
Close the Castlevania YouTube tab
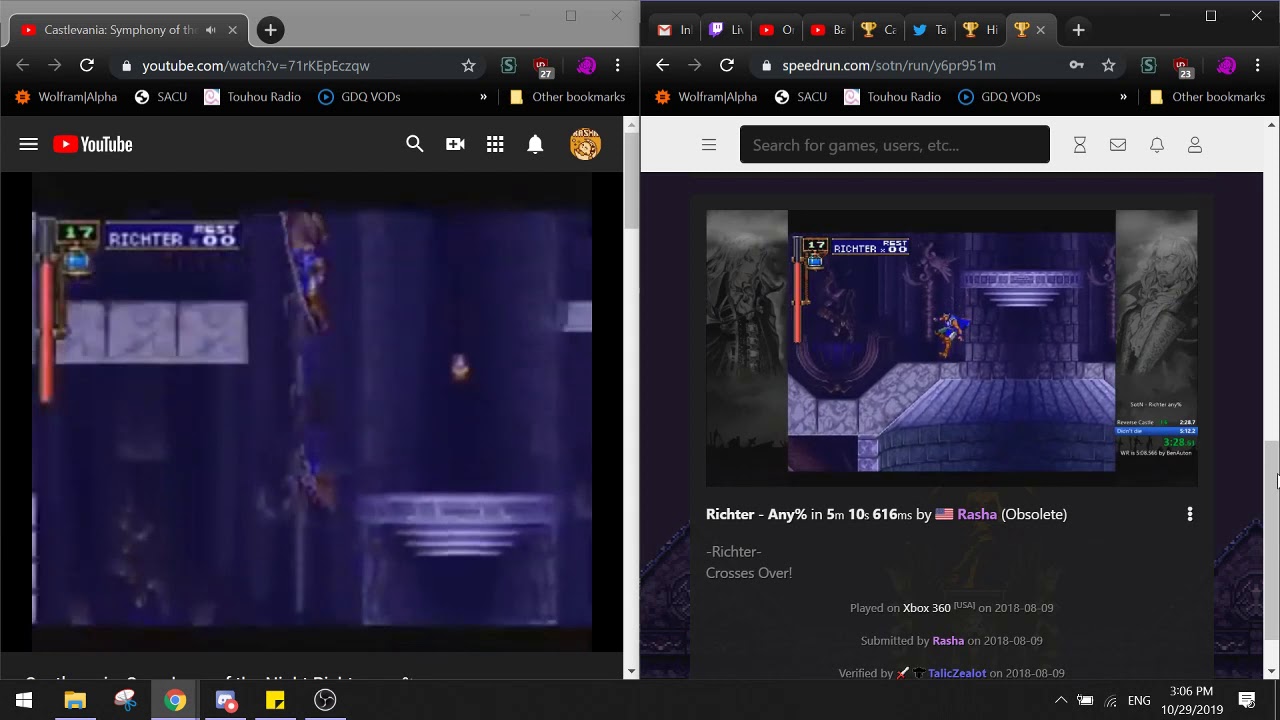233,30
